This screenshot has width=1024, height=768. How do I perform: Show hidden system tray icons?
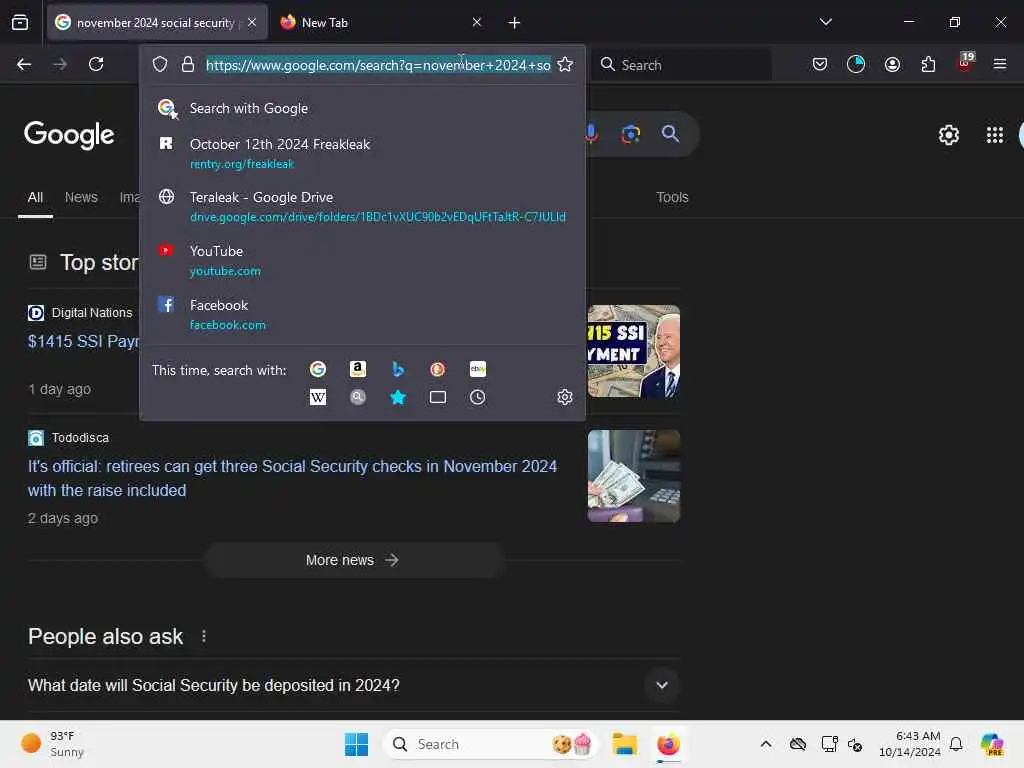pos(766,744)
